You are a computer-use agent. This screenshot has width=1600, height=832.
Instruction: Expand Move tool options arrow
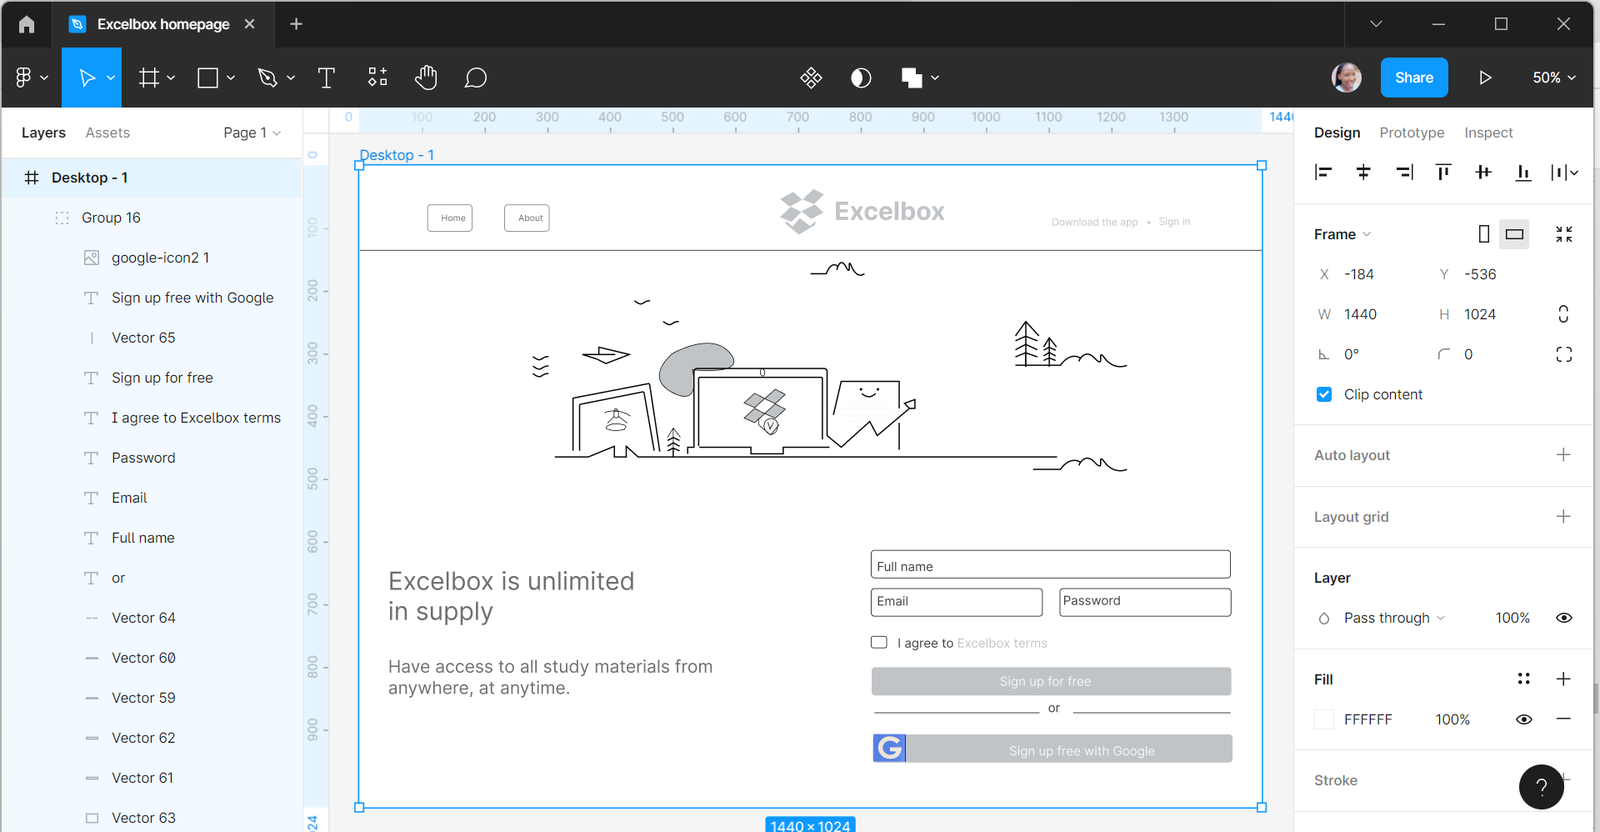click(x=110, y=77)
